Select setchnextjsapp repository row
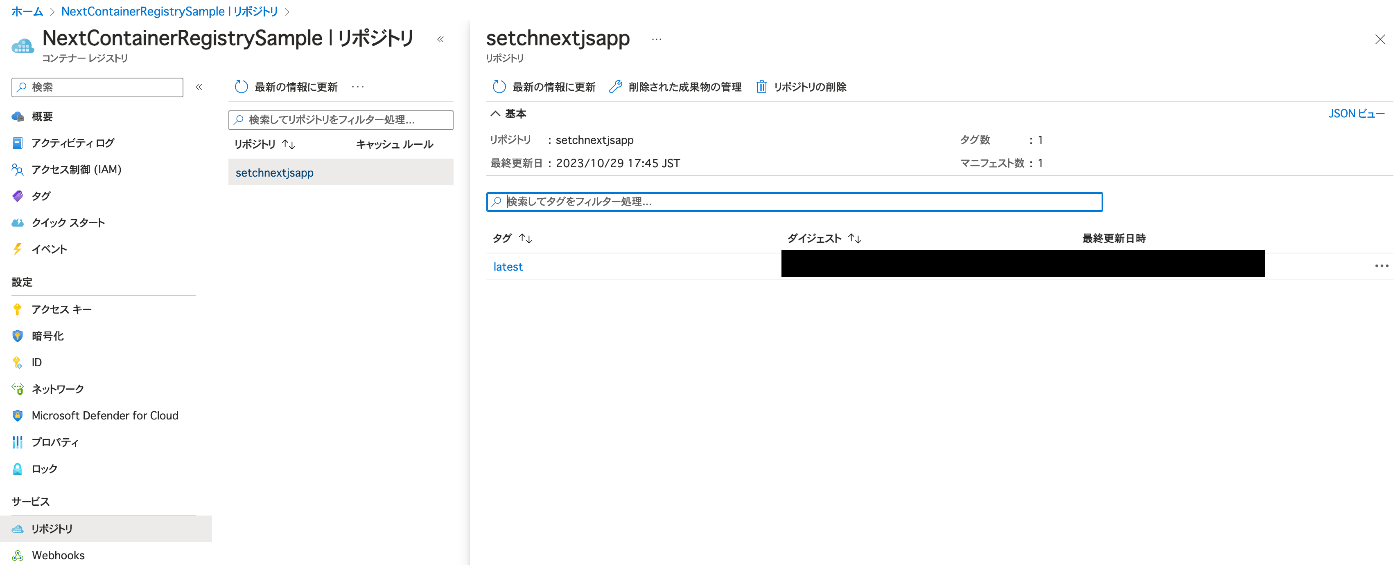1400x565 pixels. [x=341, y=173]
